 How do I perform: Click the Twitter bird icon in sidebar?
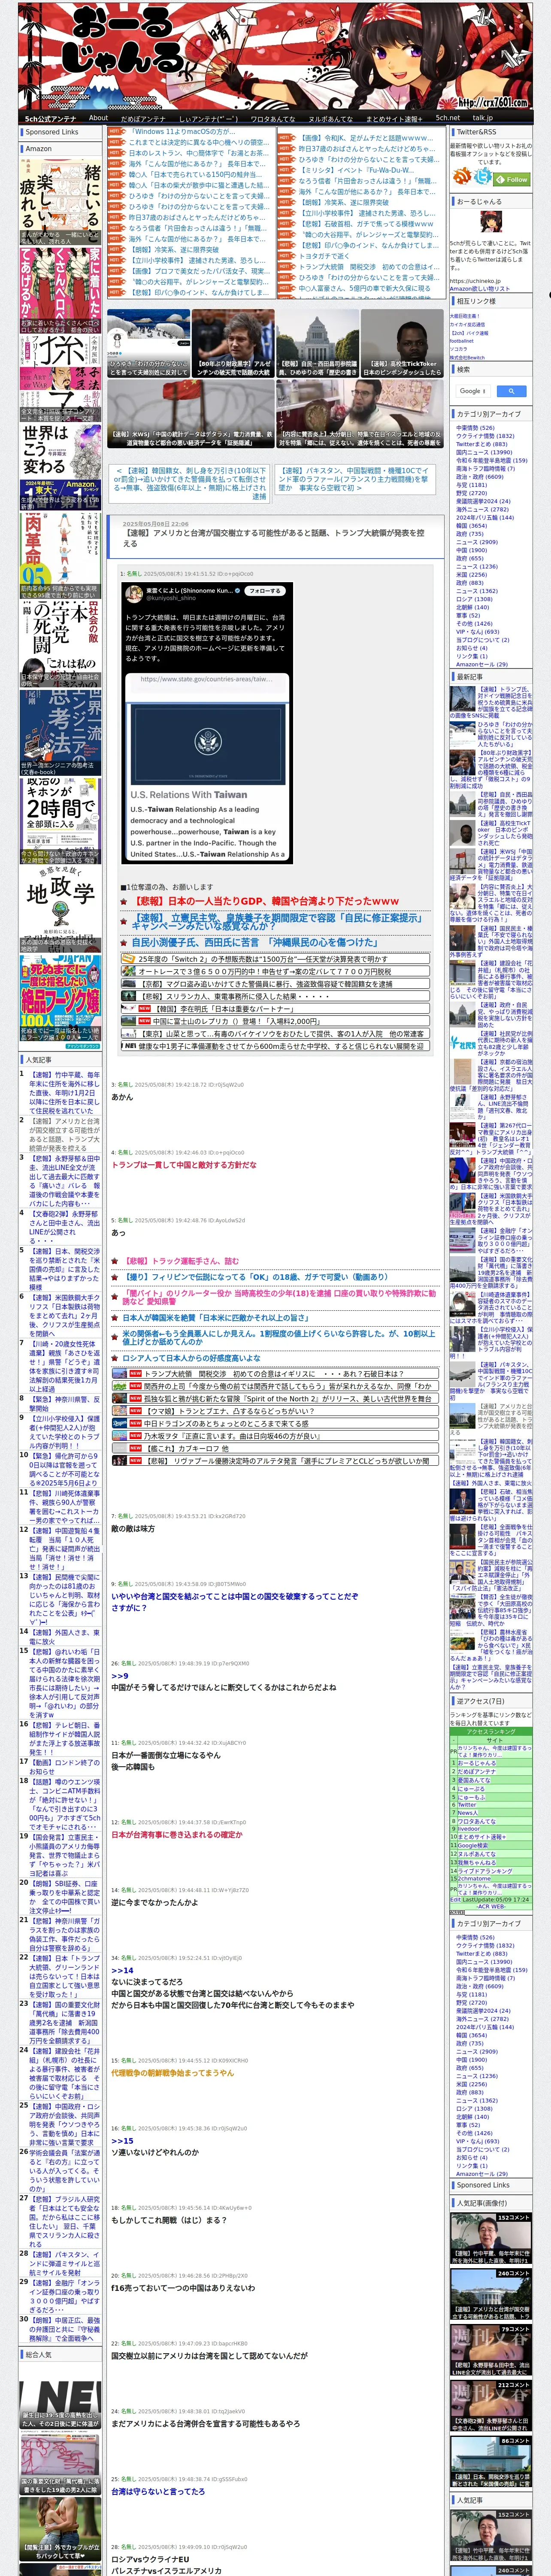[484, 177]
